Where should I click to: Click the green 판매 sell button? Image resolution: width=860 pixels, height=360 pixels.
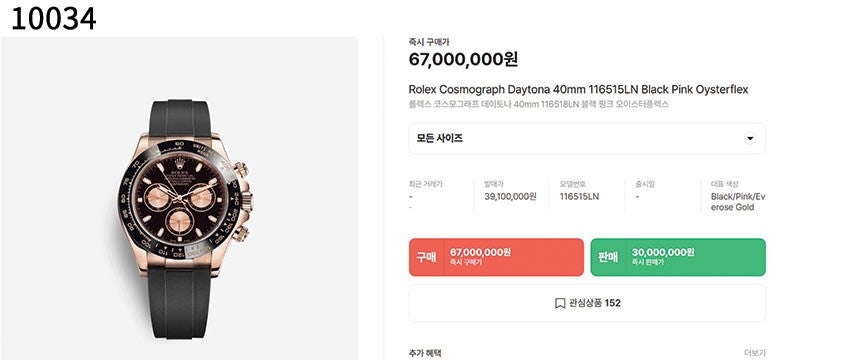point(678,257)
